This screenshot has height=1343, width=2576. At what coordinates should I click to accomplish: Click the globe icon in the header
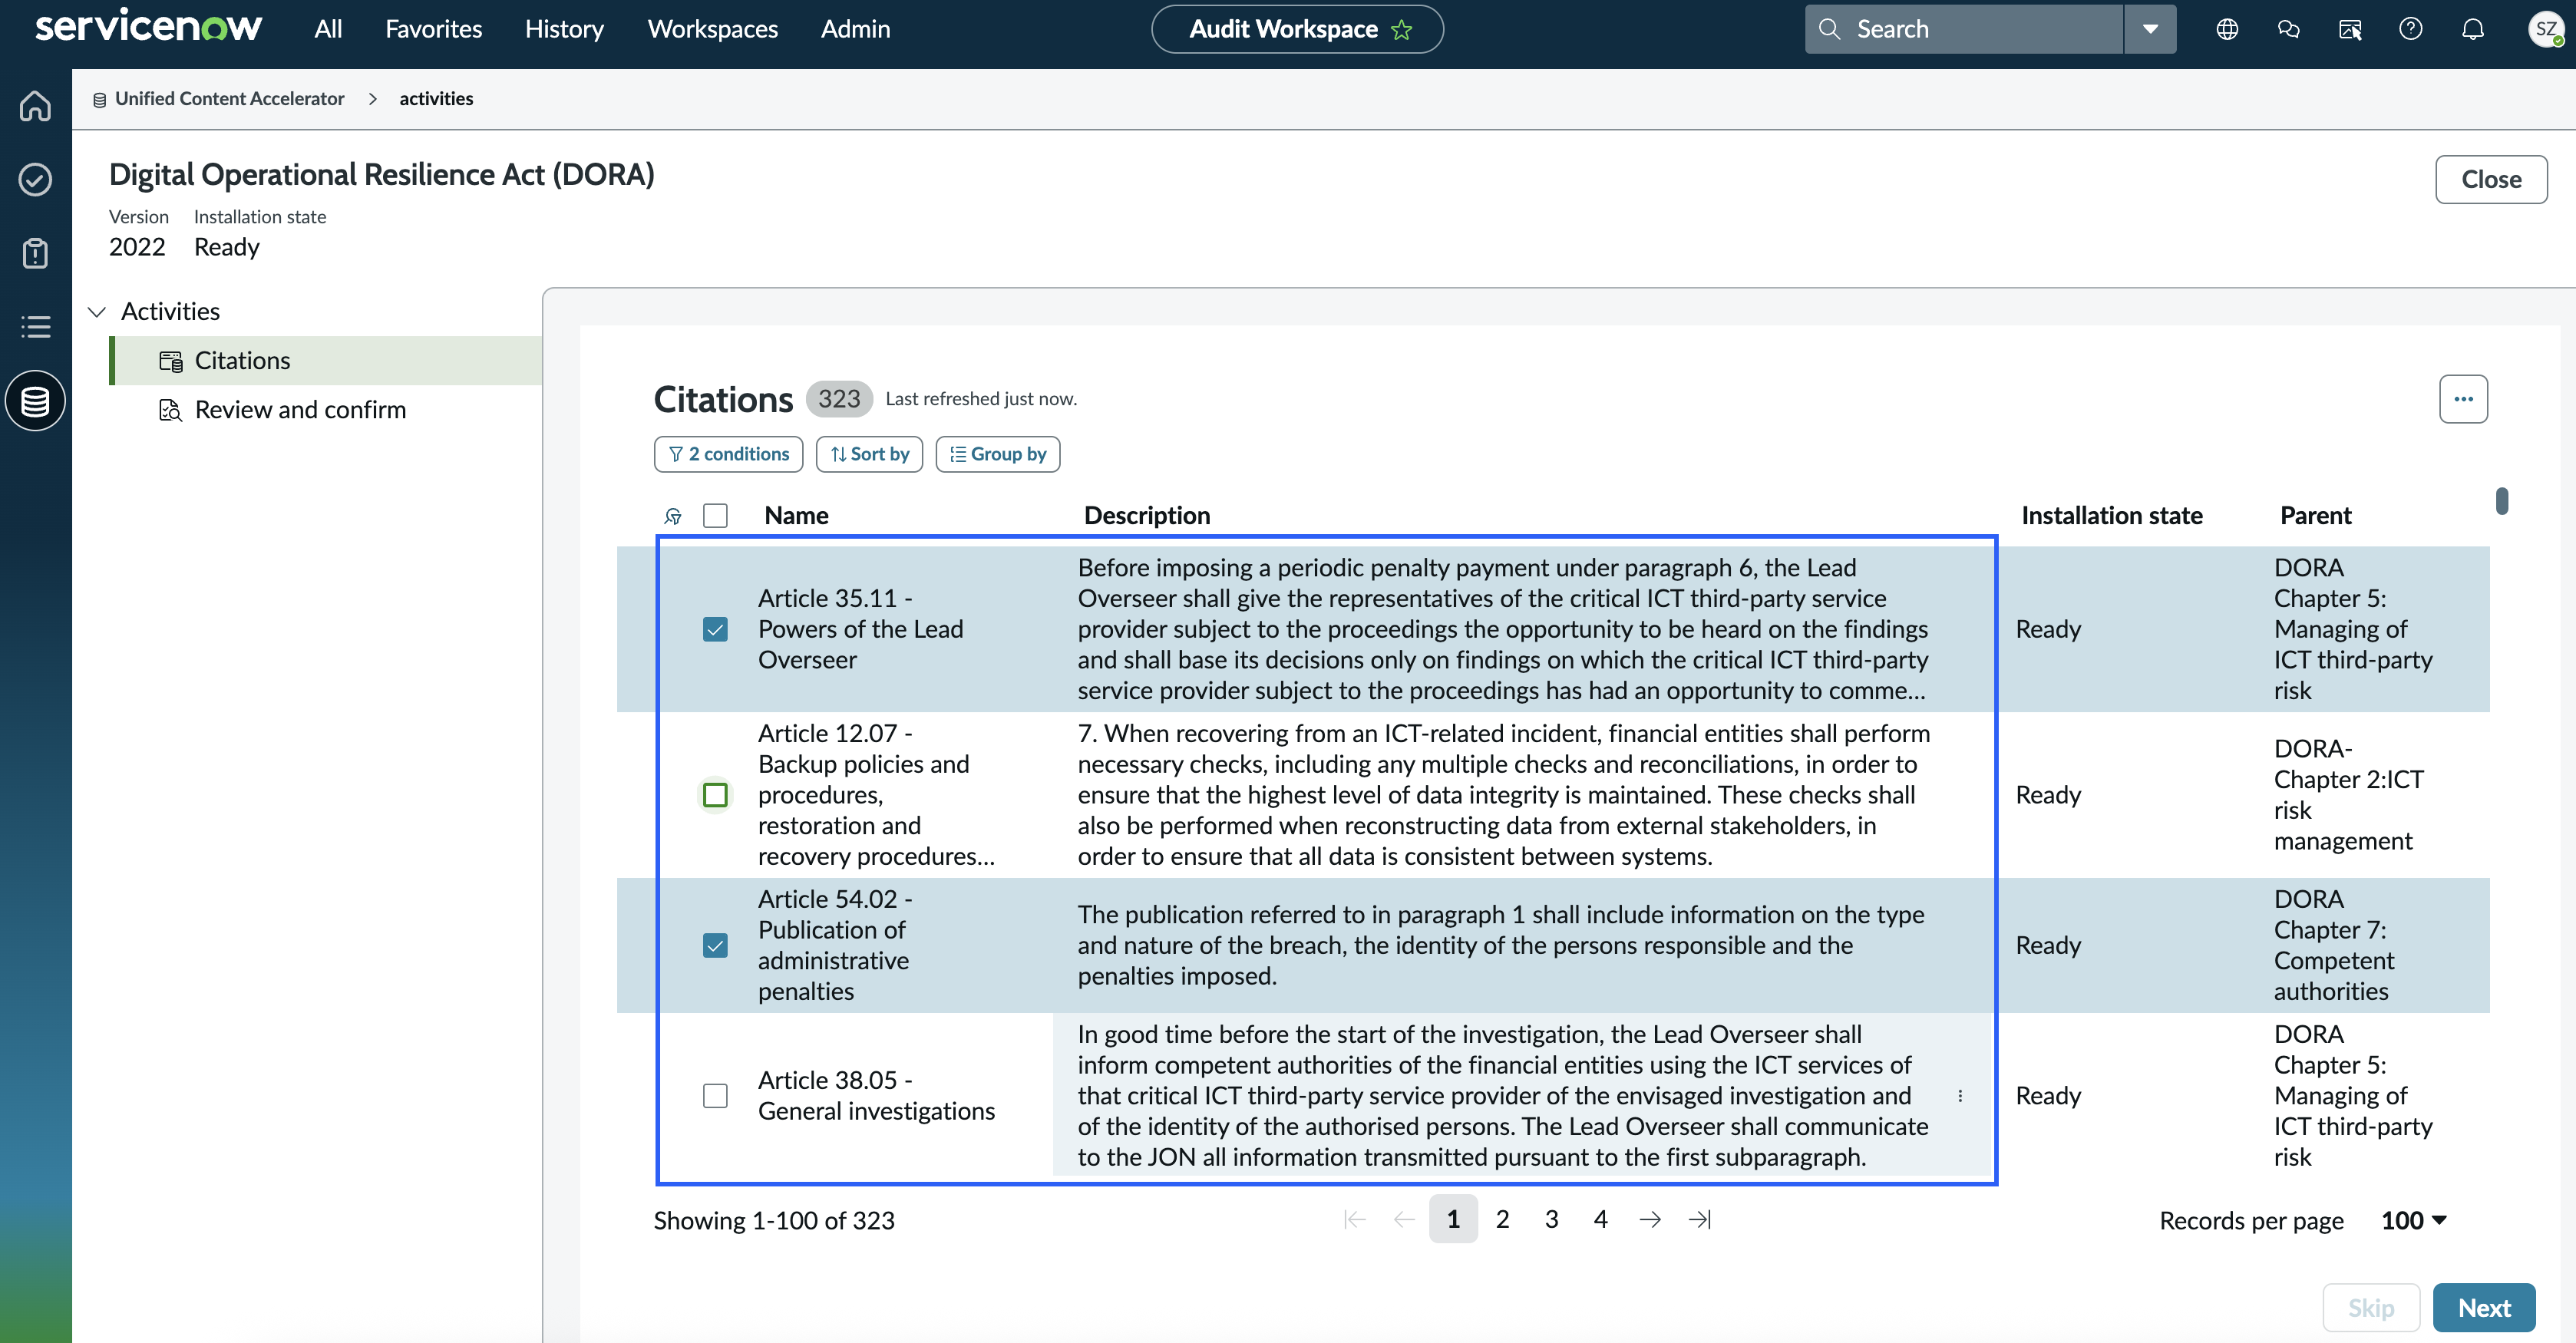click(x=2227, y=29)
